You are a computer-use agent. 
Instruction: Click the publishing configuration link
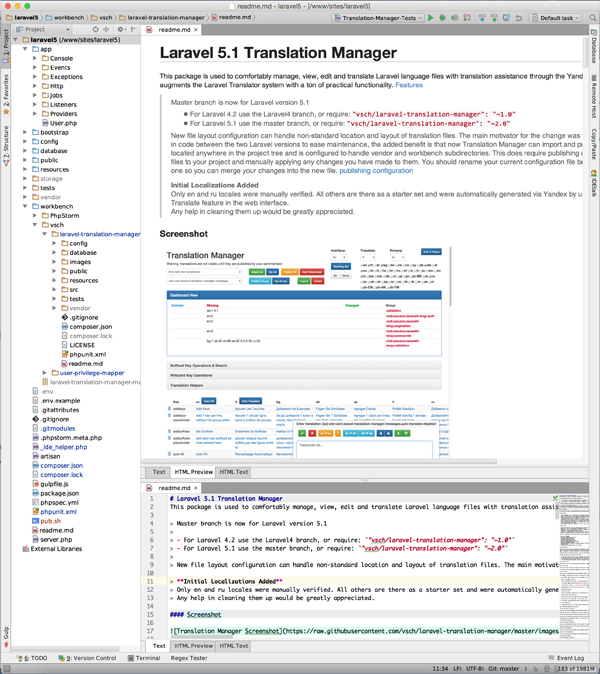pyautogui.click(x=375, y=171)
